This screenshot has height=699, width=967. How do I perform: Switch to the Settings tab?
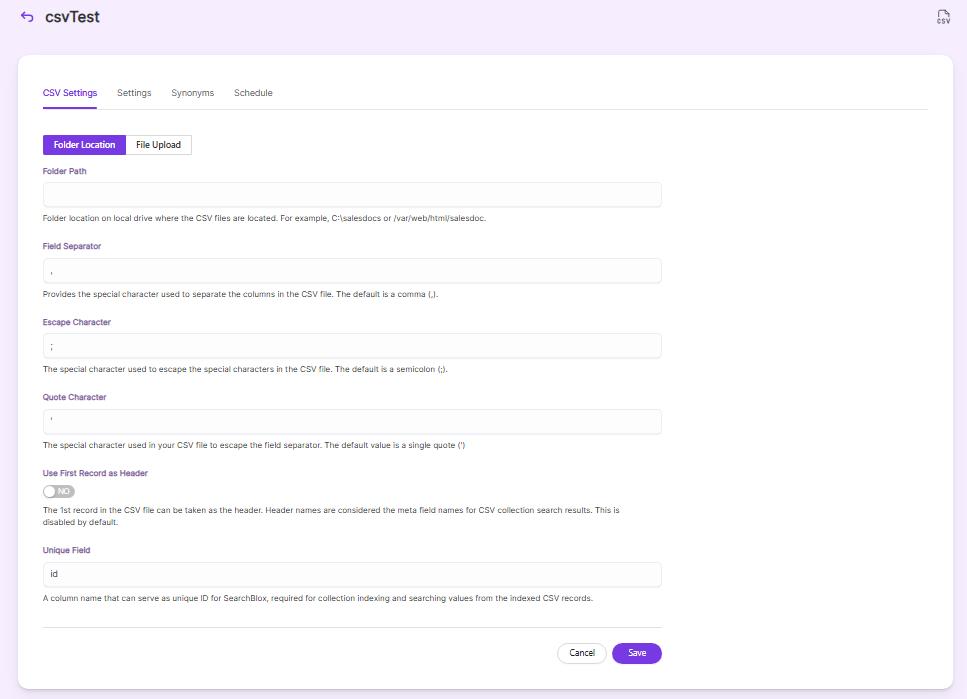pos(134,93)
